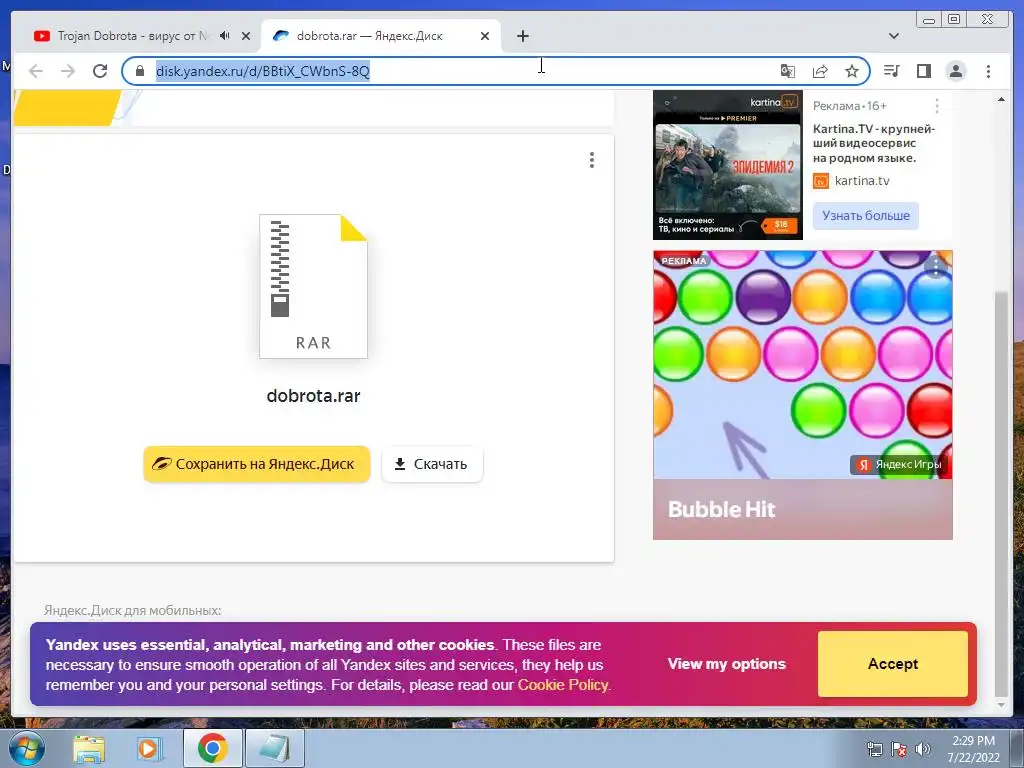The width and height of the screenshot is (1024, 768).
Task: Click the RAR archive file icon
Action: click(x=313, y=286)
